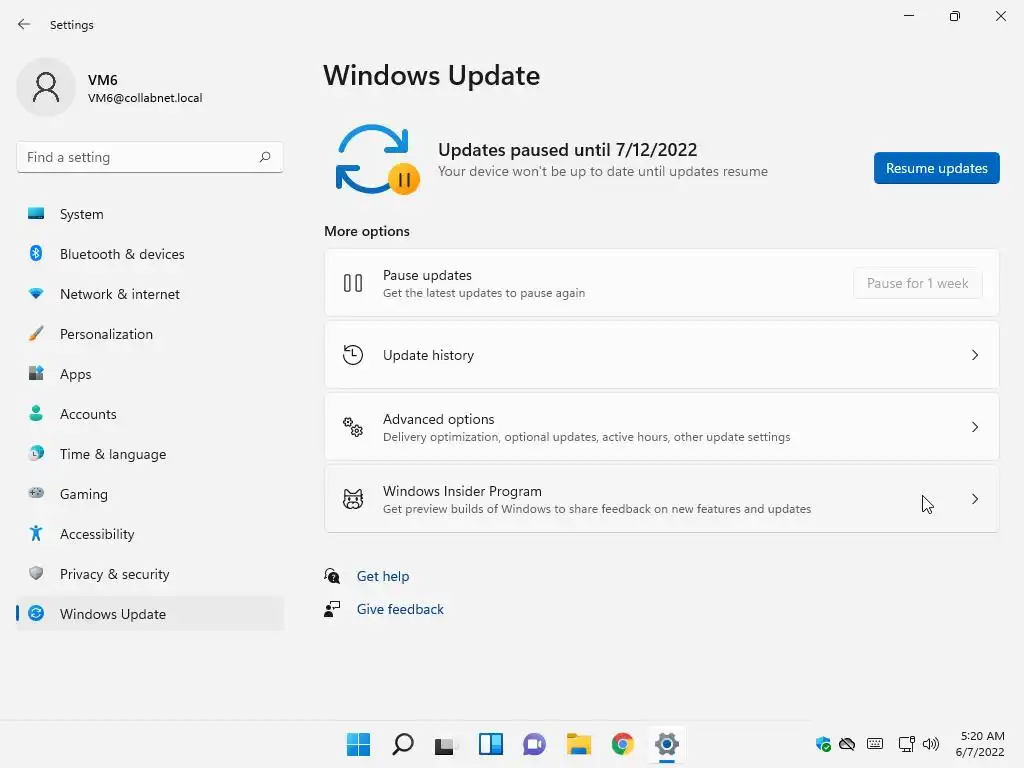Click the pause bars icon beside Pause updates
1024x768 pixels.
click(353, 283)
